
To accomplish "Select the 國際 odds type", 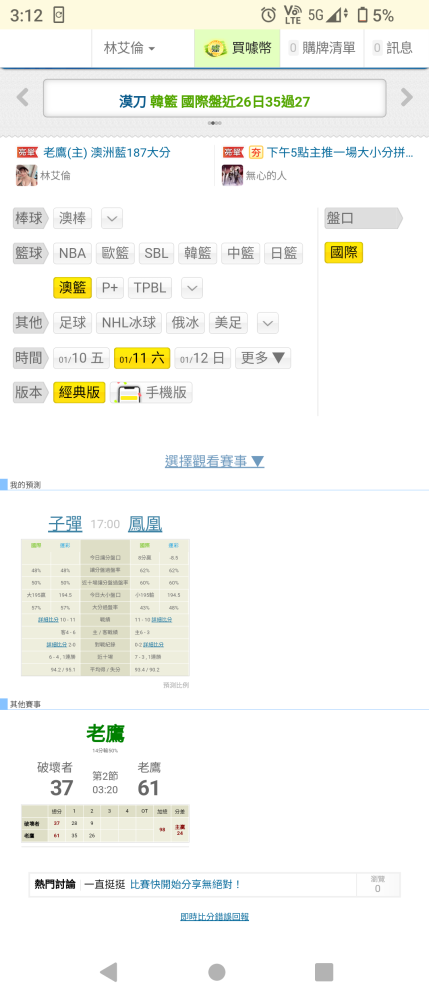I will coord(344,253).
